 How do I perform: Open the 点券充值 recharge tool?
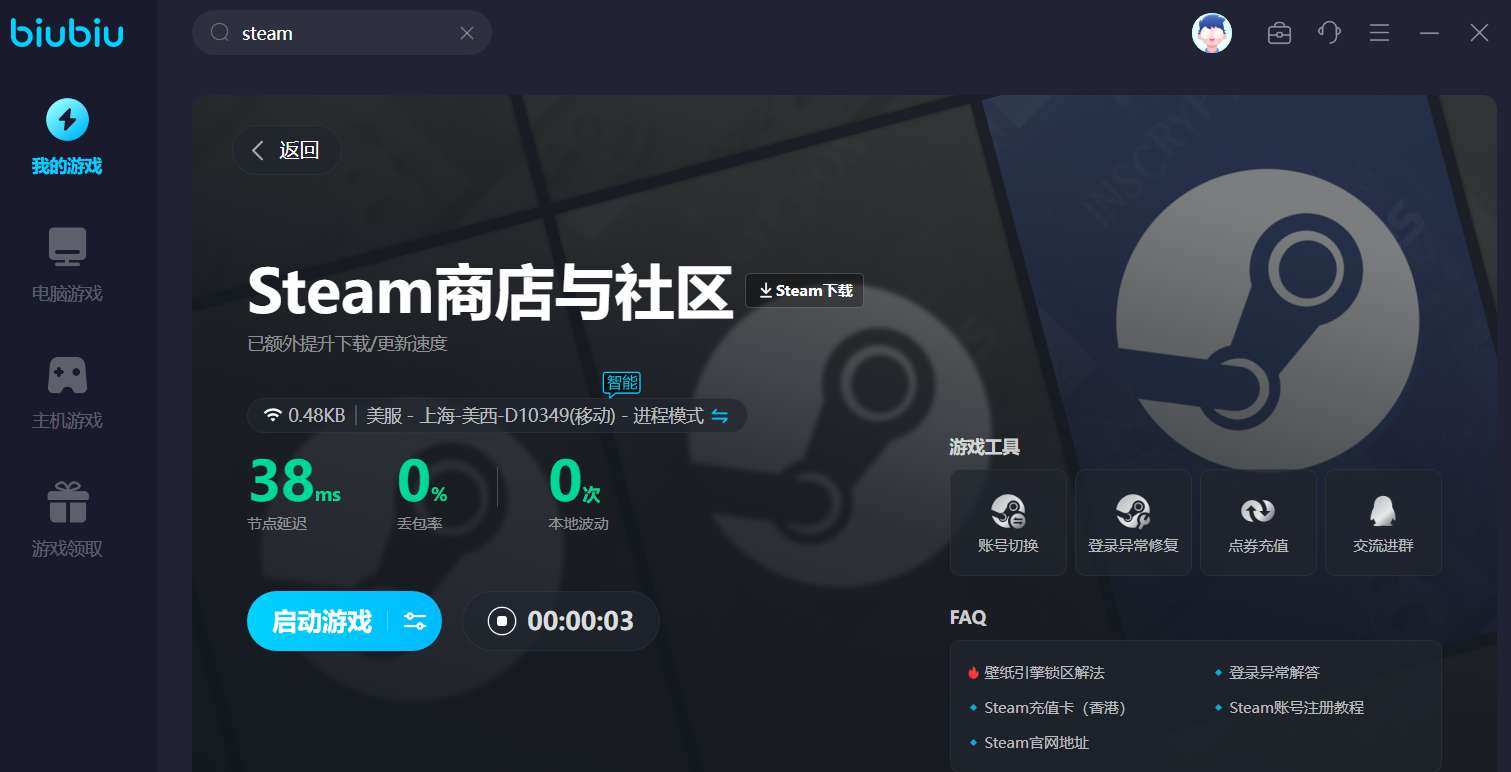coord(1258,522)
